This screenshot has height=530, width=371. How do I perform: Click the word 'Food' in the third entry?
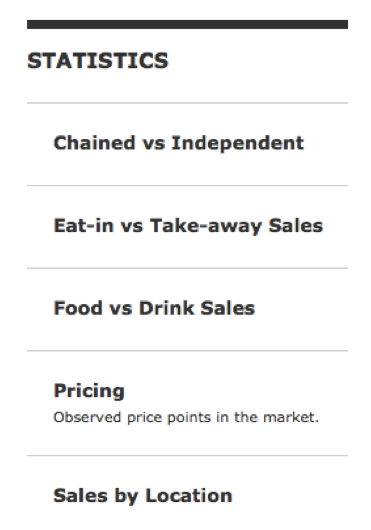(x=78, y=308)
